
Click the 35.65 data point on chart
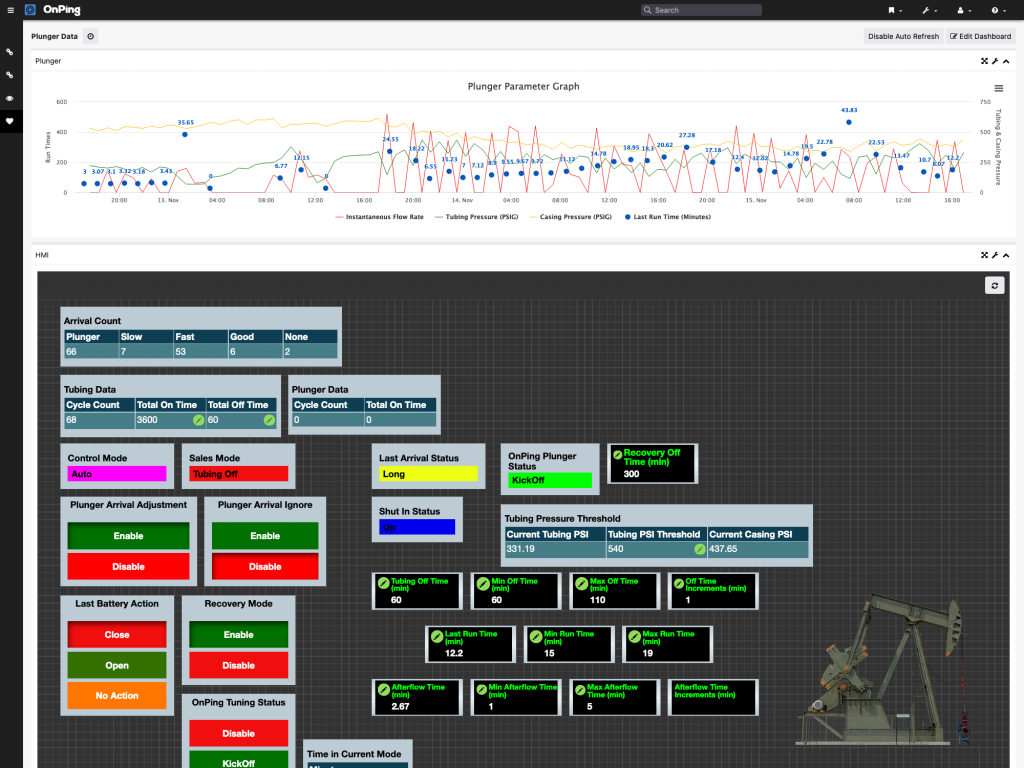pos(185,135)
